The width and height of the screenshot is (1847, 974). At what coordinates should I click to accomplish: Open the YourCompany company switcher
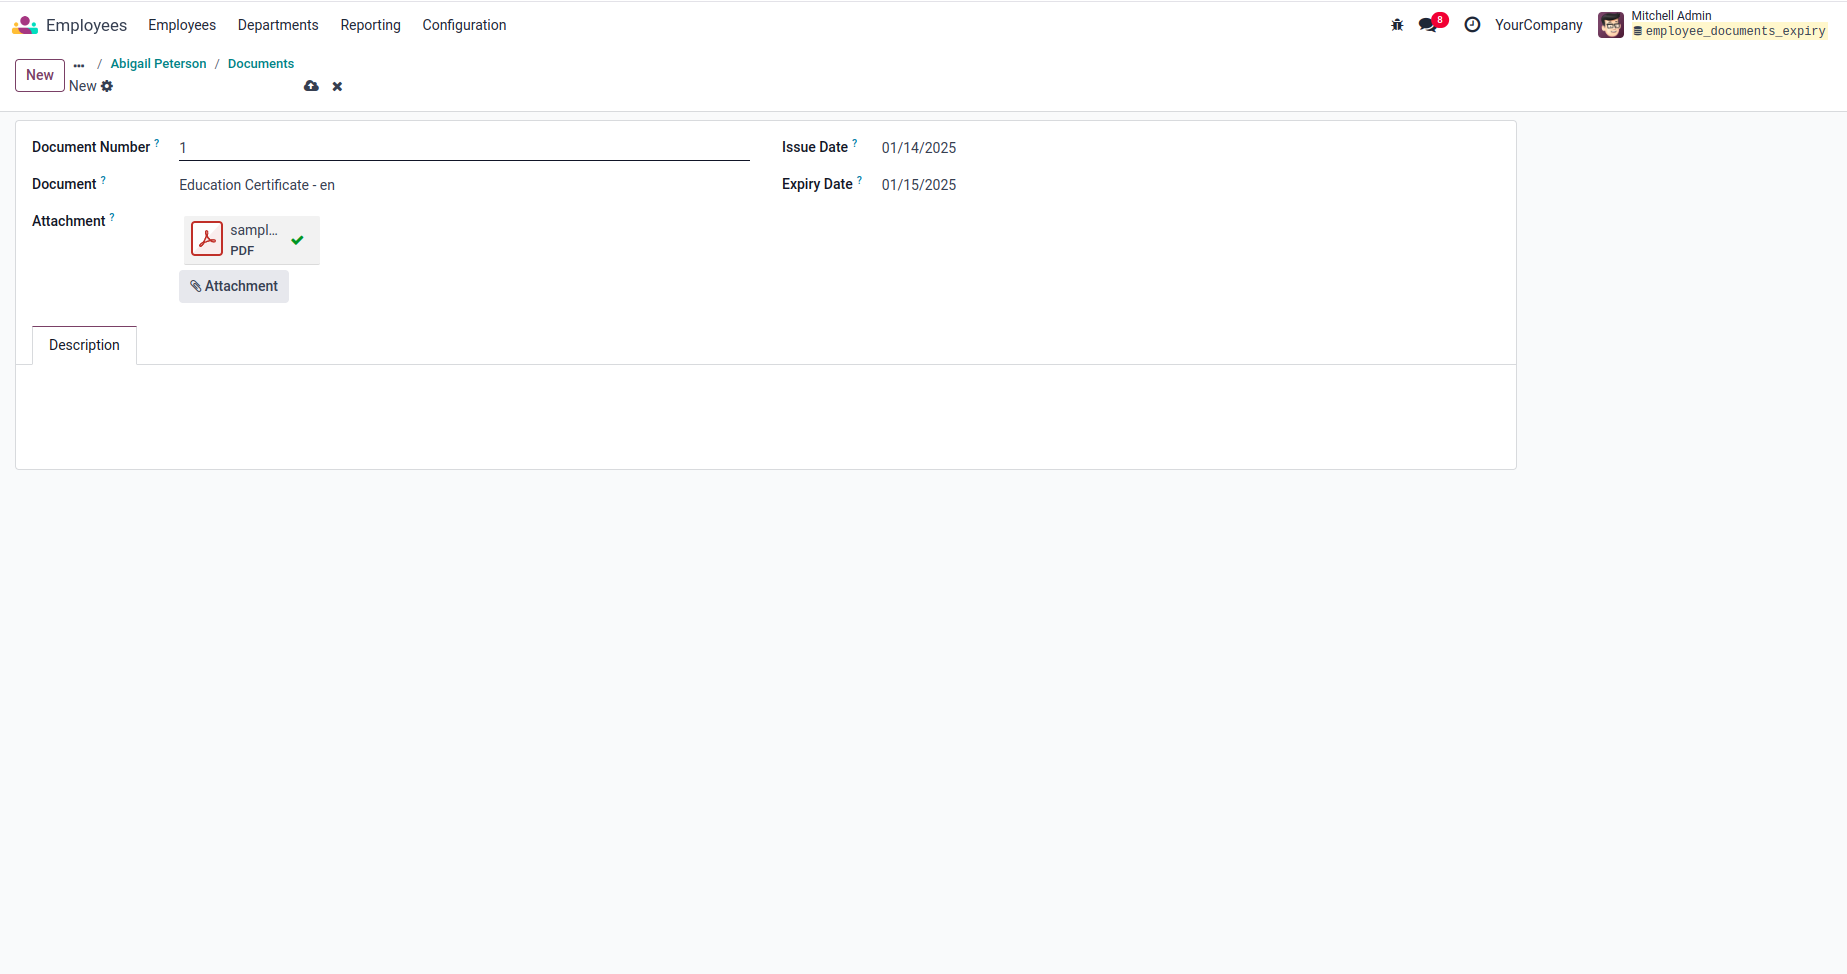[1538, 25]
